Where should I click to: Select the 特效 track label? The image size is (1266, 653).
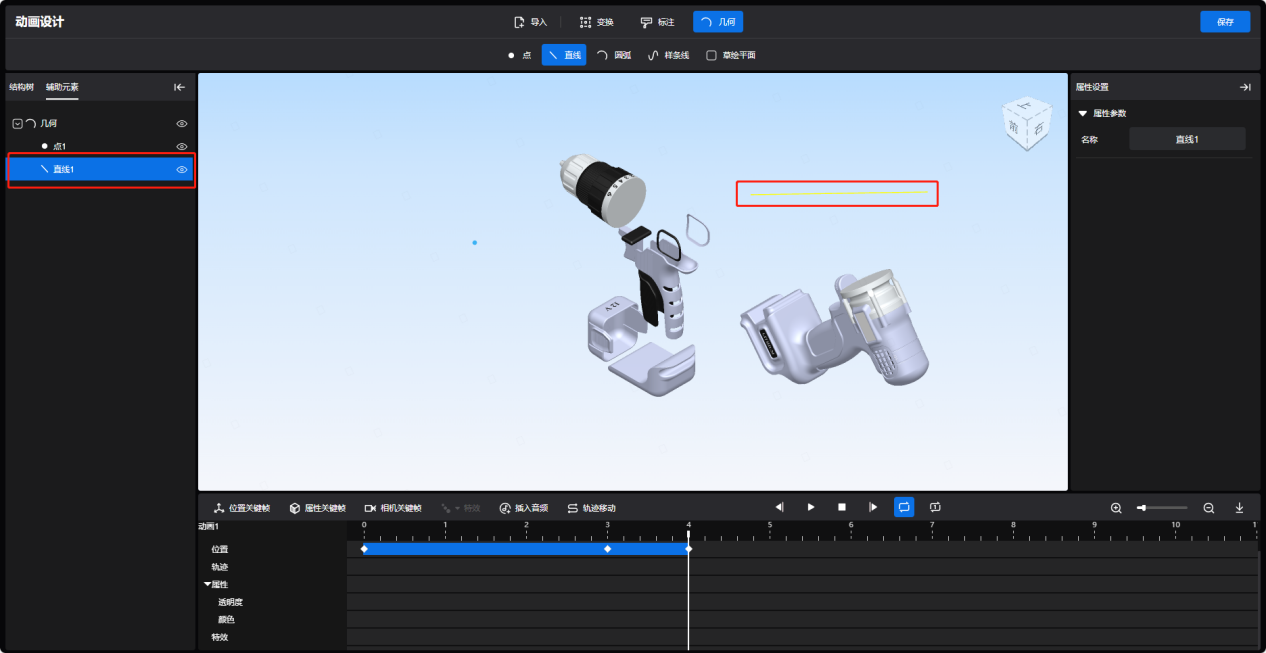(219, 637)
